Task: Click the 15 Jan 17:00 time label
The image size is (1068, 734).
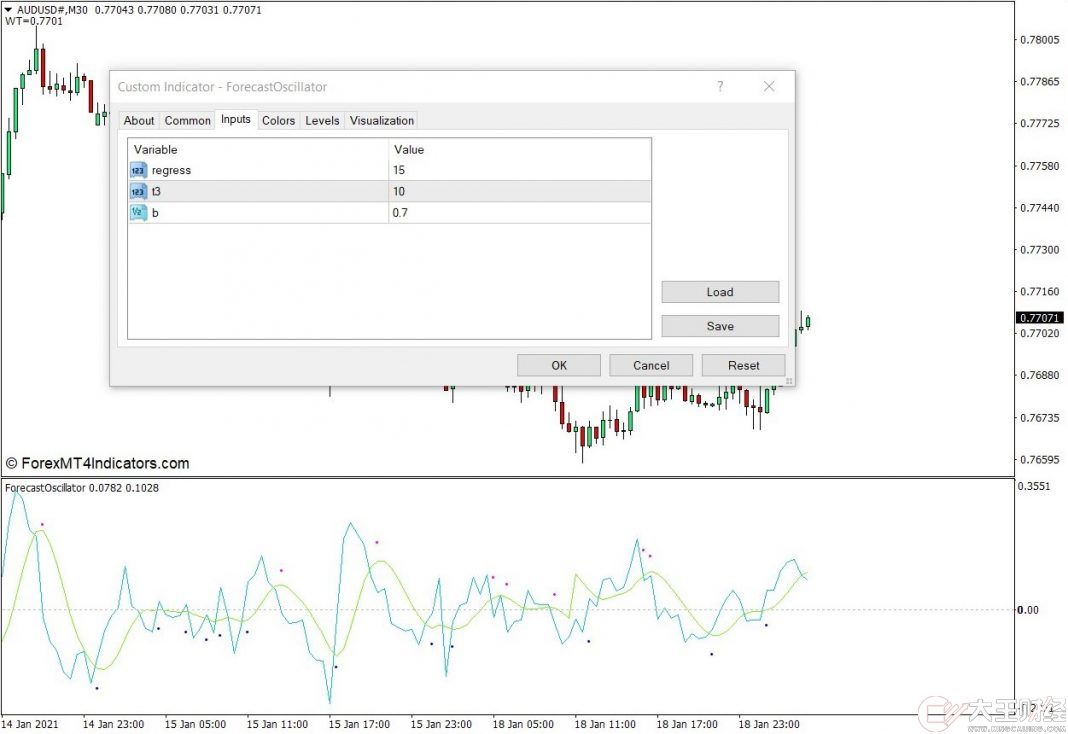Action: point(359,724)
